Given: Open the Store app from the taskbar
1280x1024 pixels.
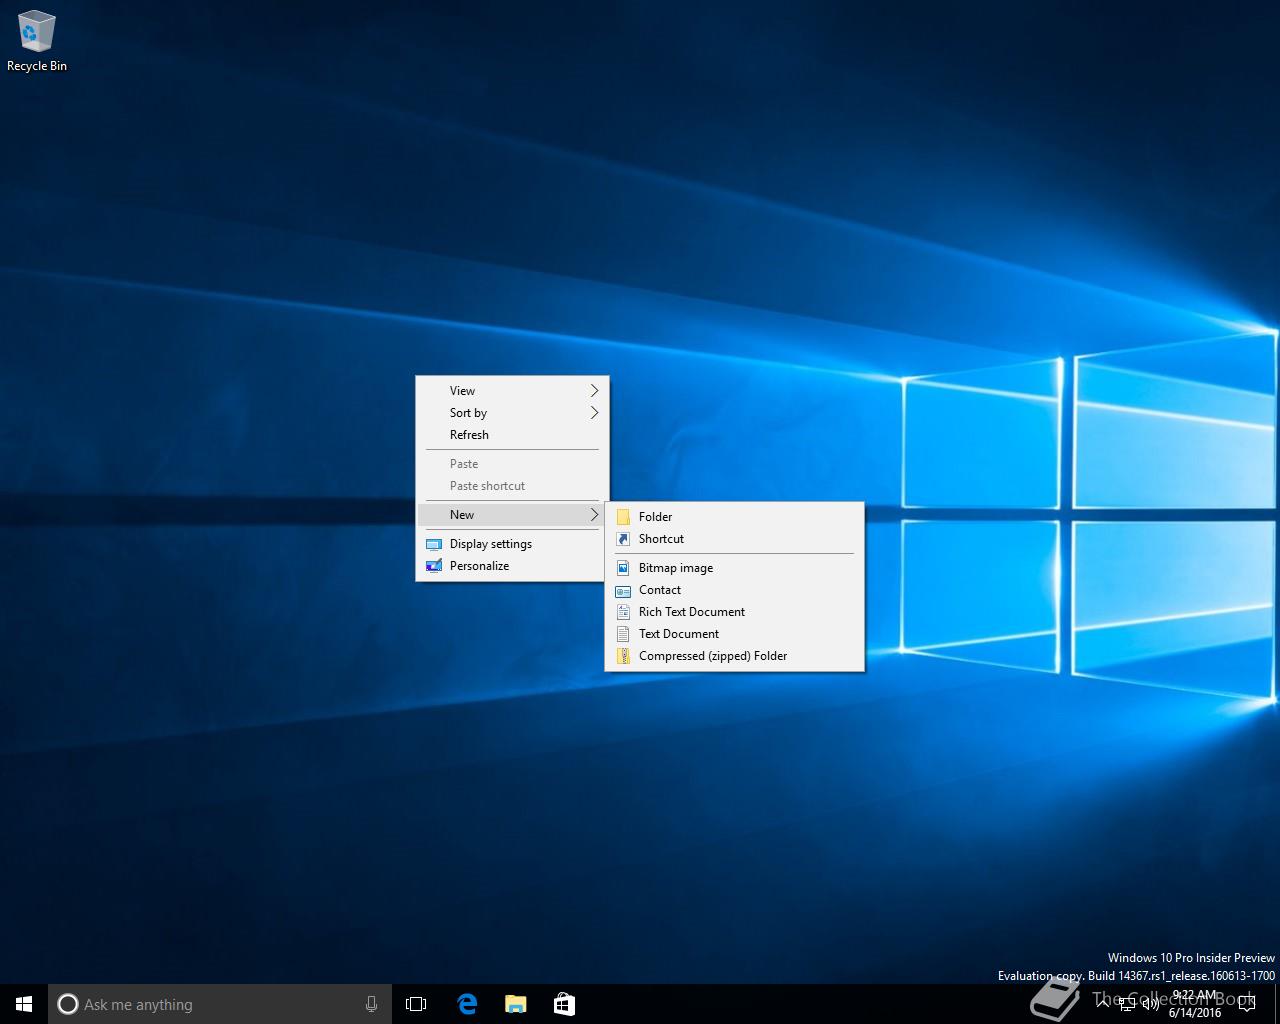Looking at the screenshot, I should pyautogui.click(x=564, y=1004).
